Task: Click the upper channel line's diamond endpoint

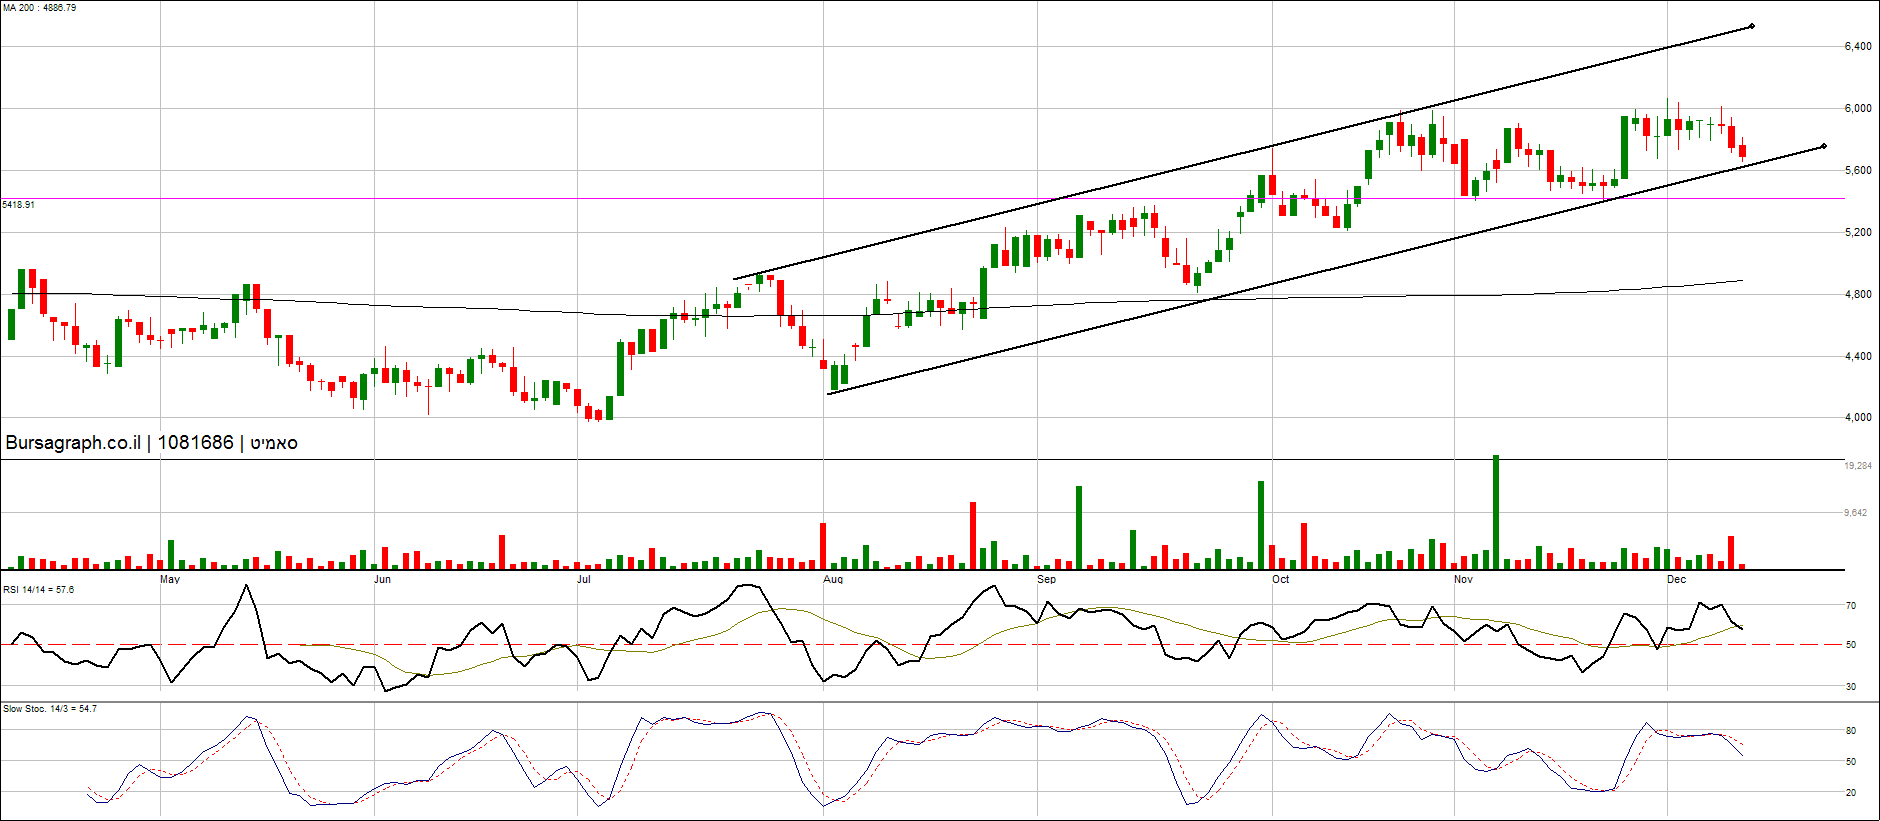Action: pos(1752,26)
